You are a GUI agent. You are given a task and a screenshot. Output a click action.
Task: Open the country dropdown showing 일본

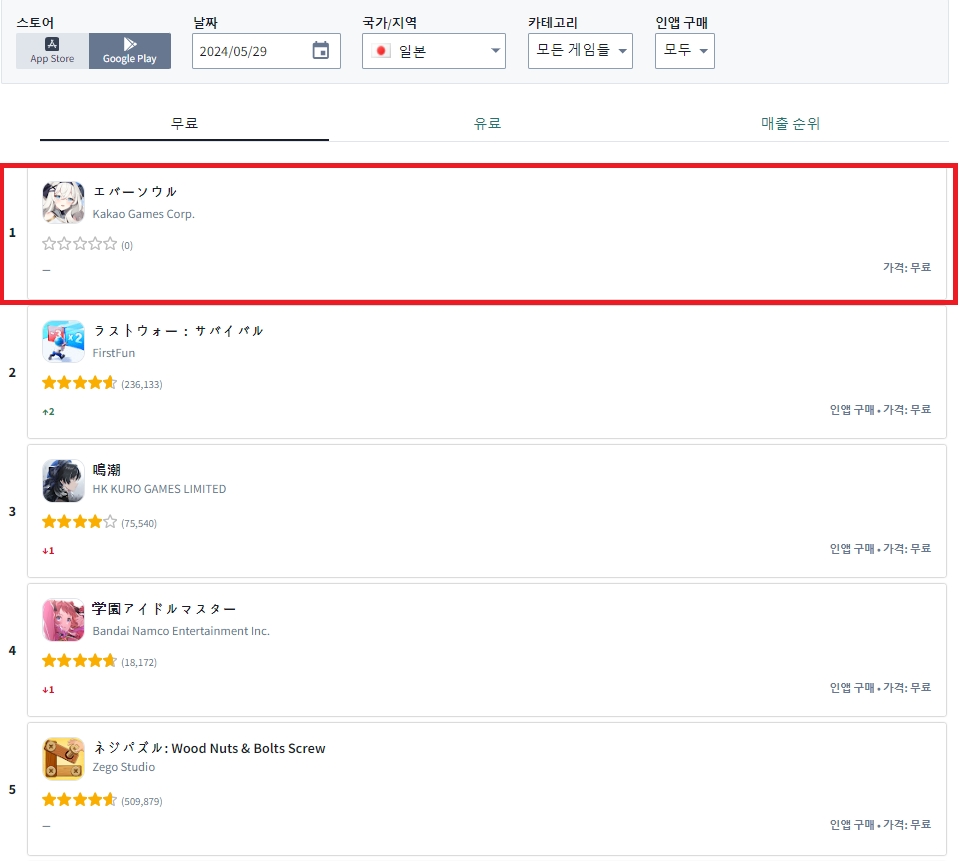(x=434, y=51)
